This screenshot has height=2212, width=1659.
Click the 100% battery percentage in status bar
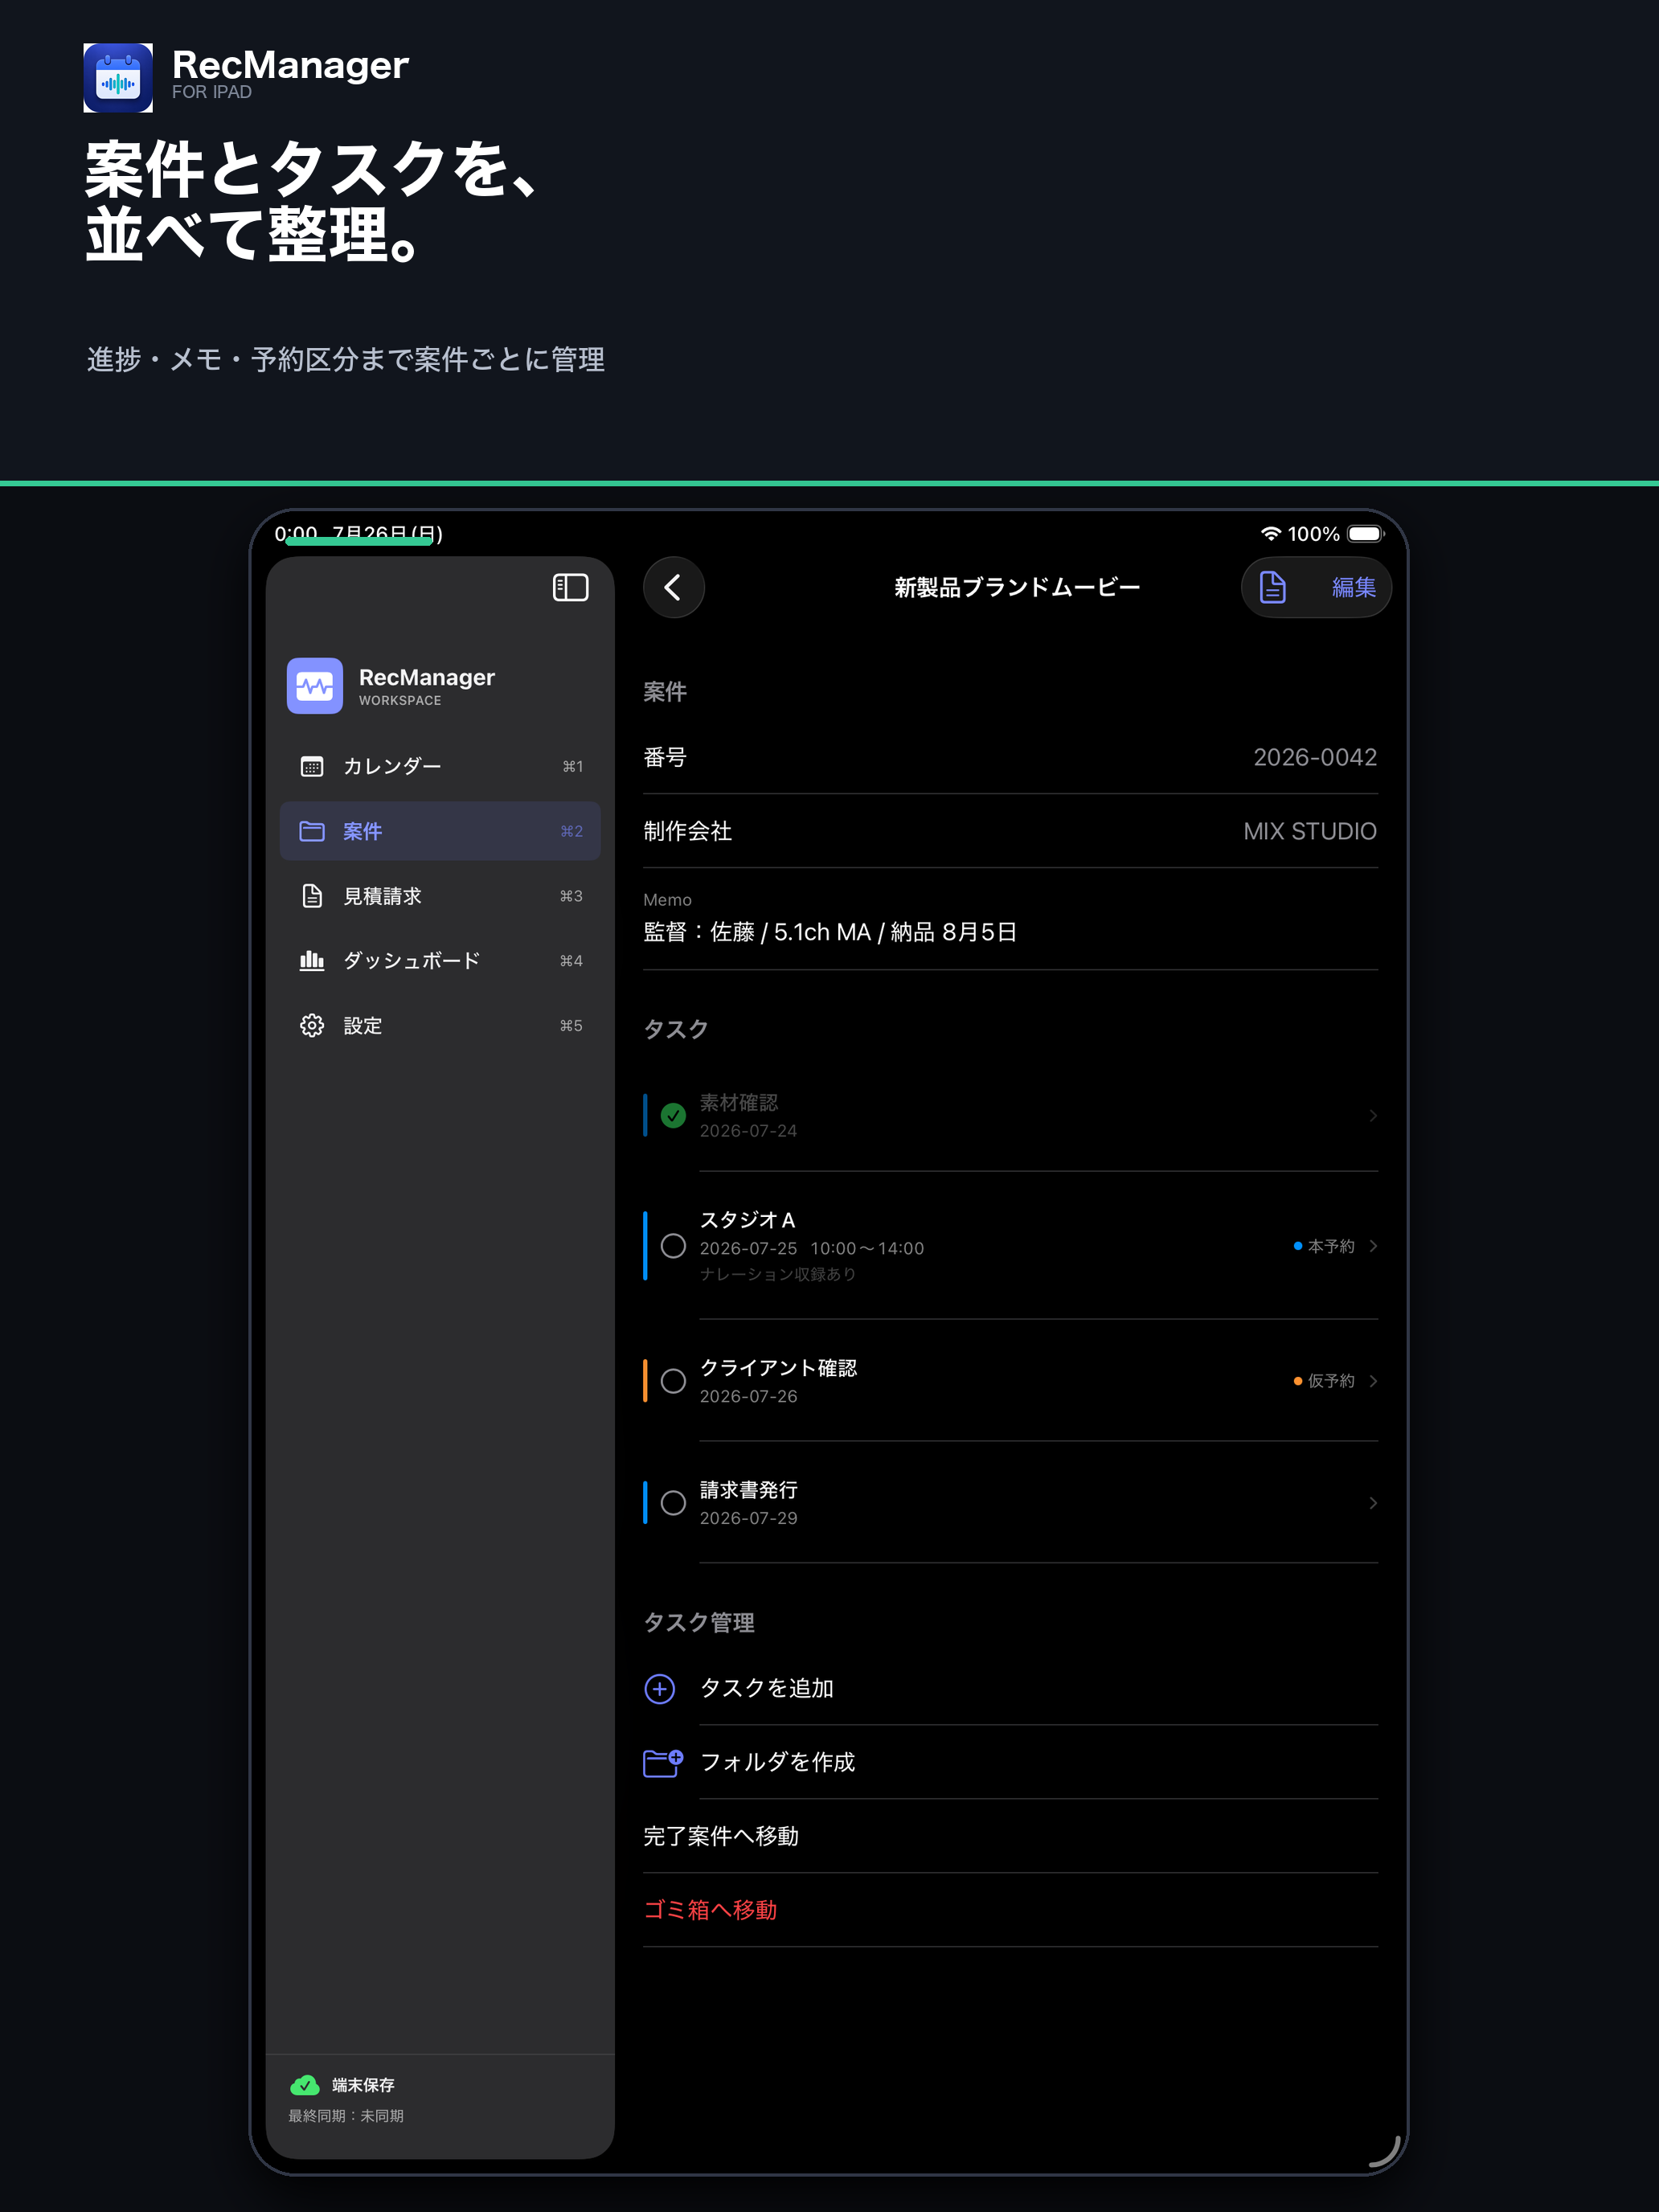(x=1313, y=534)
